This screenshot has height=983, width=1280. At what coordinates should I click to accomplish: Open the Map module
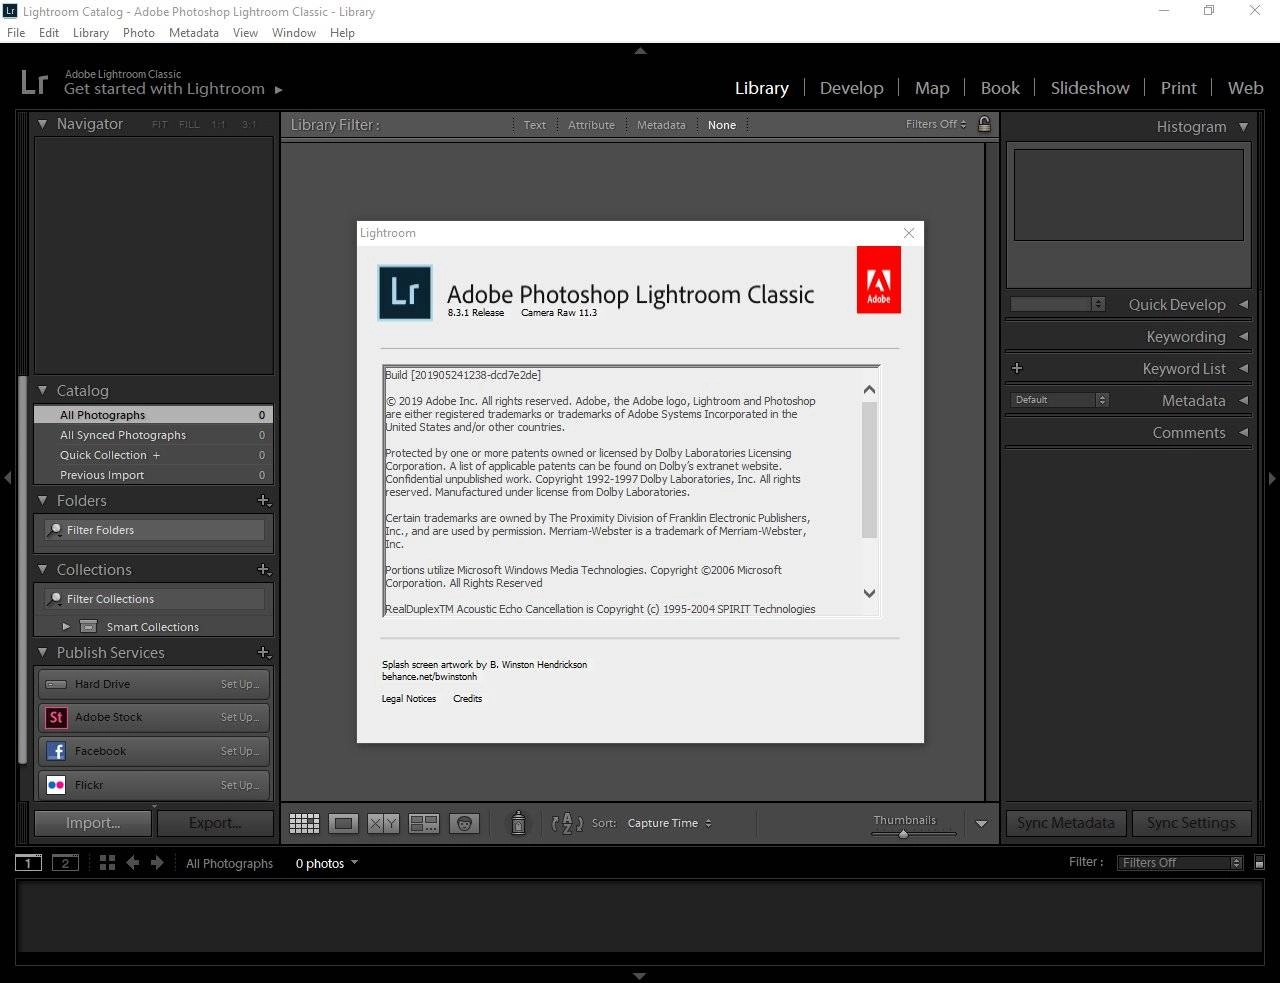pyautogui.click(x=932, y=88)
